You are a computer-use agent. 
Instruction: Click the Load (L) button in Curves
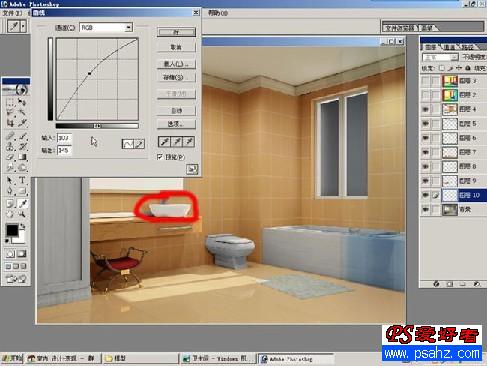tap(176, 64)
